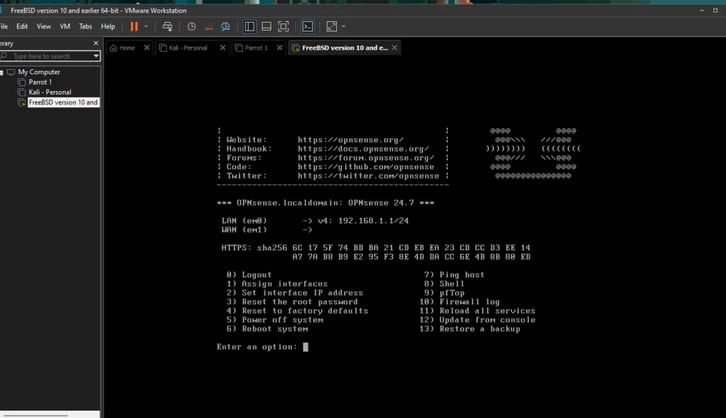Close the Kali - Personal tab

pos(223,48)
